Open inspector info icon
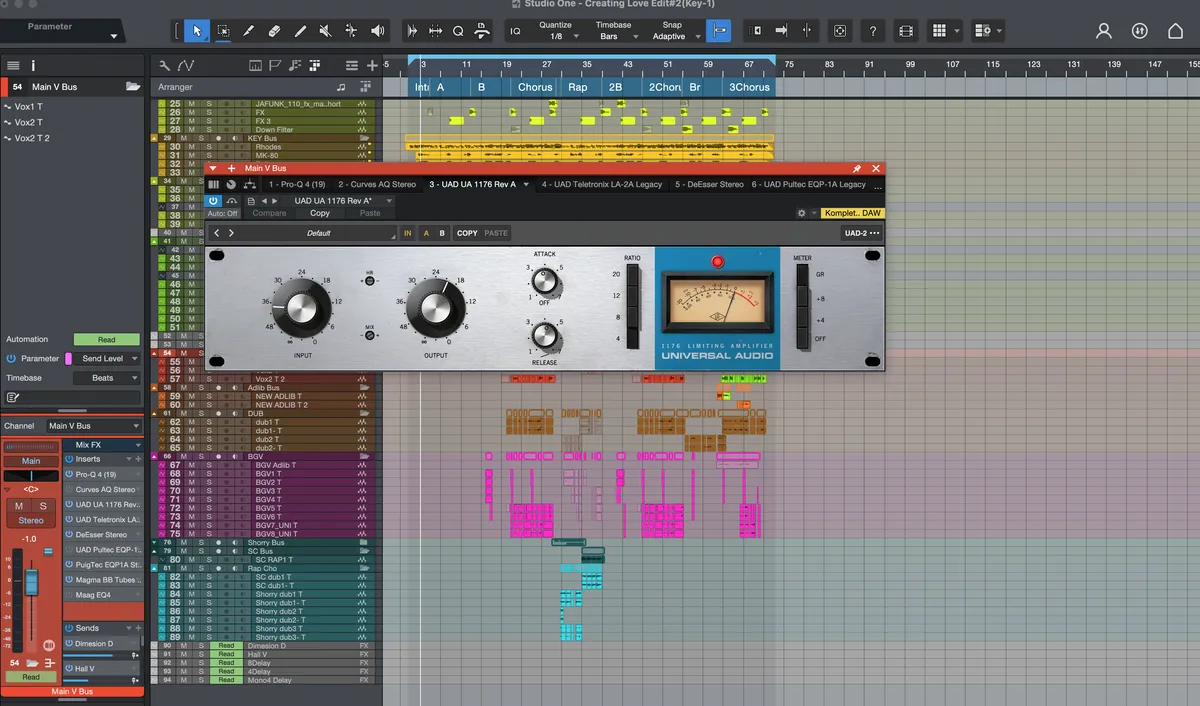Image resolution: width=1200 pixels, height=706 pixels. point(33,65)
